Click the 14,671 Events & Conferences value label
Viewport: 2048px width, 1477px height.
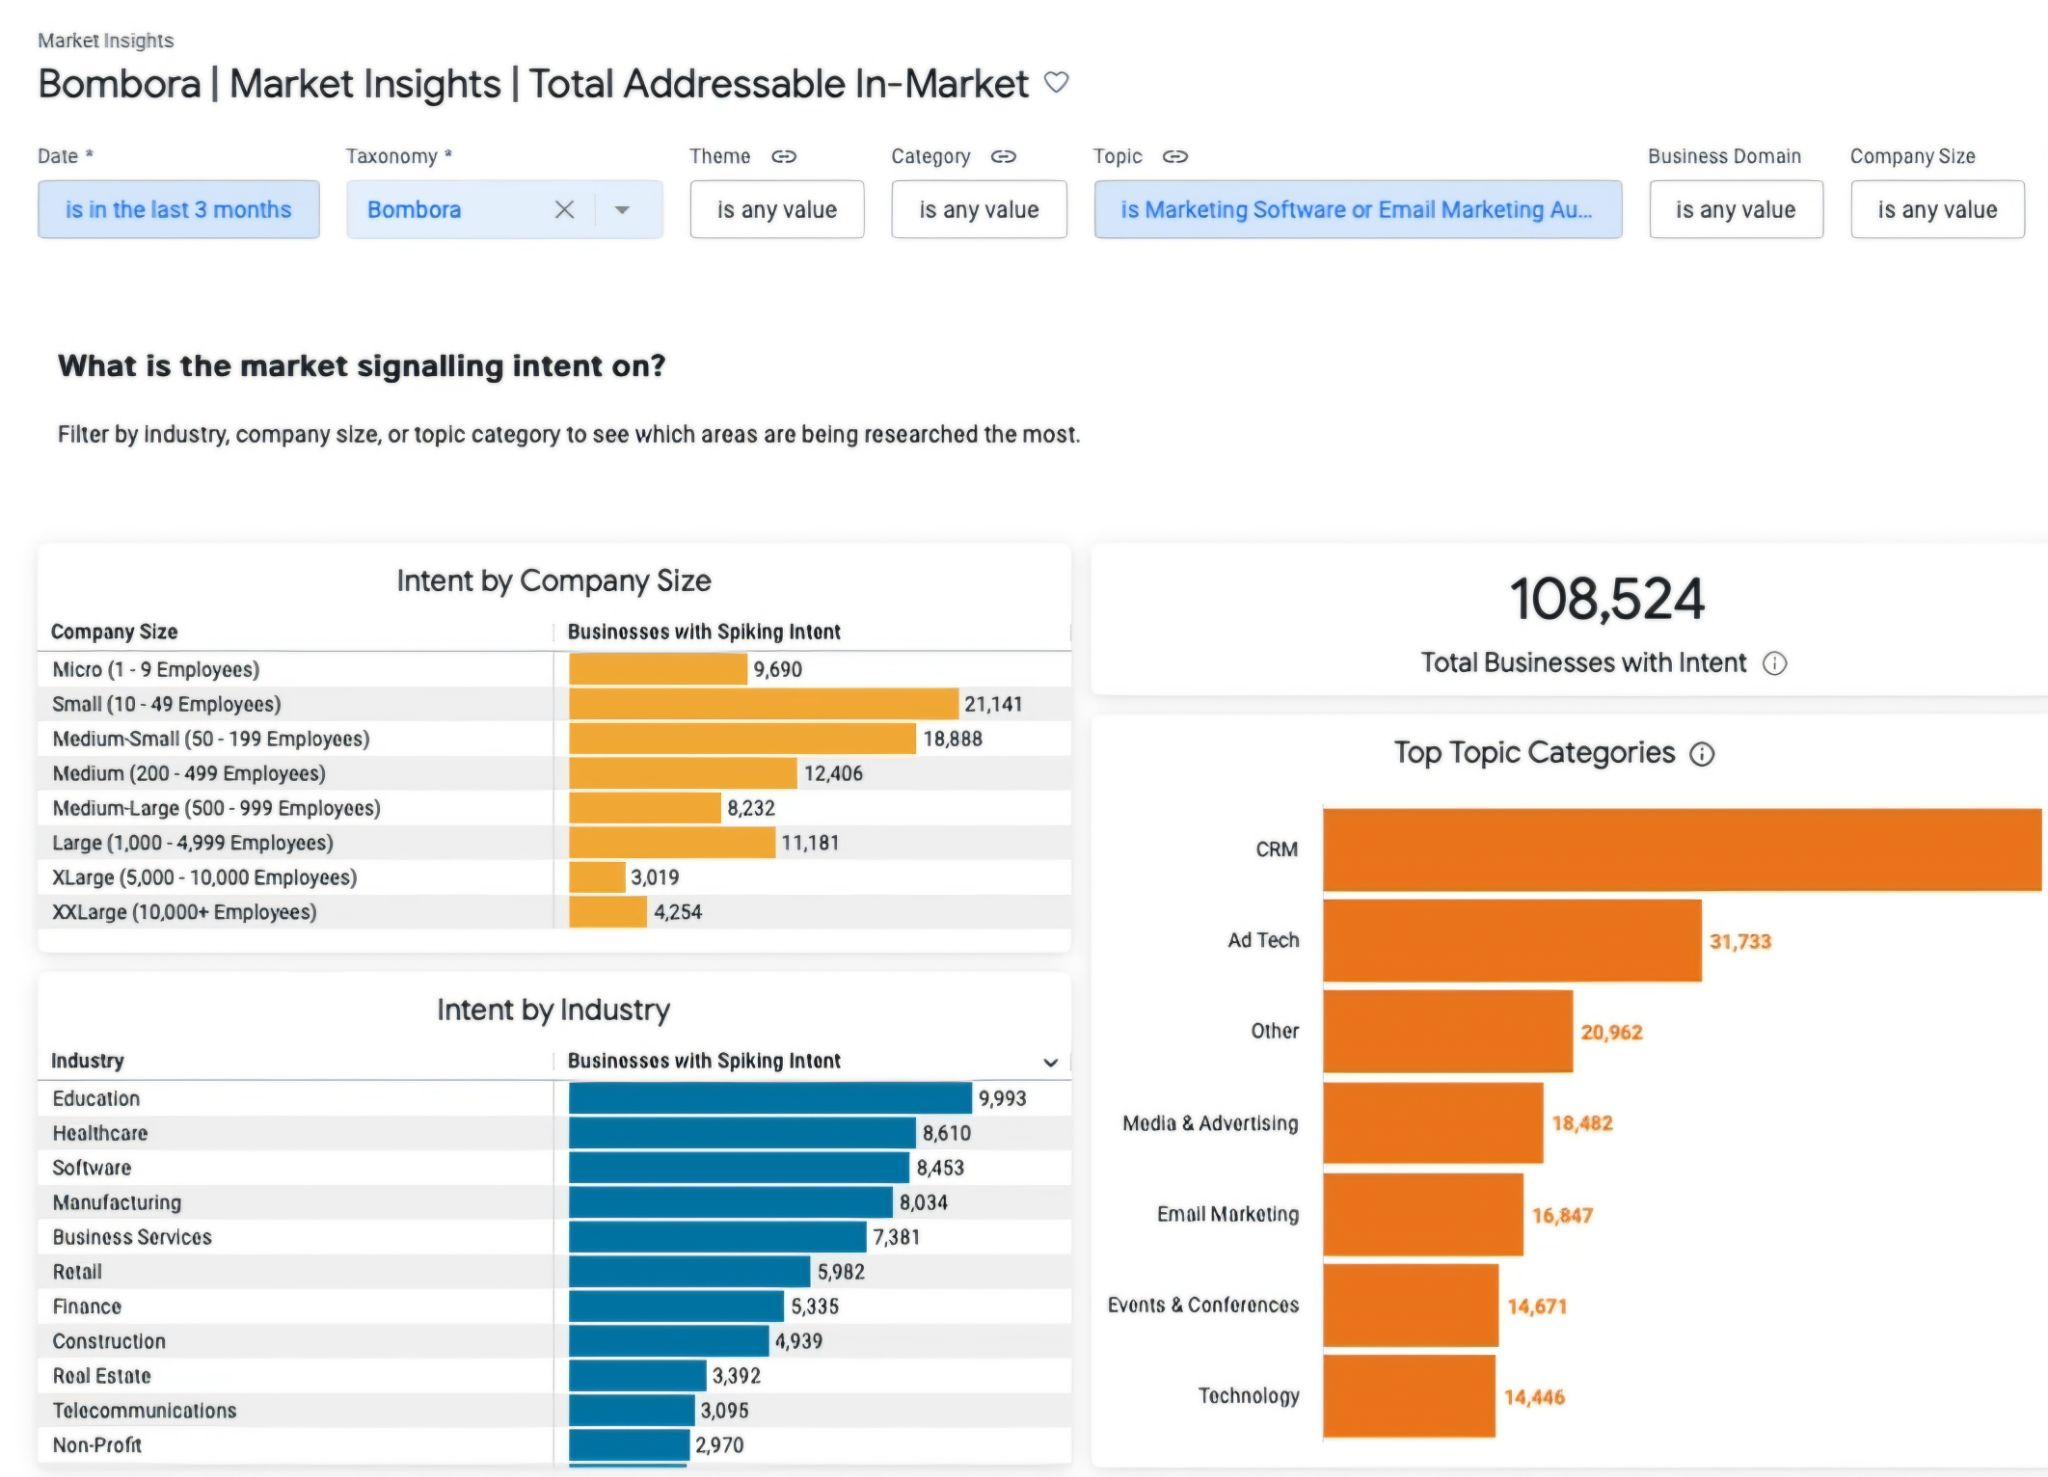click(1537, 1306)
